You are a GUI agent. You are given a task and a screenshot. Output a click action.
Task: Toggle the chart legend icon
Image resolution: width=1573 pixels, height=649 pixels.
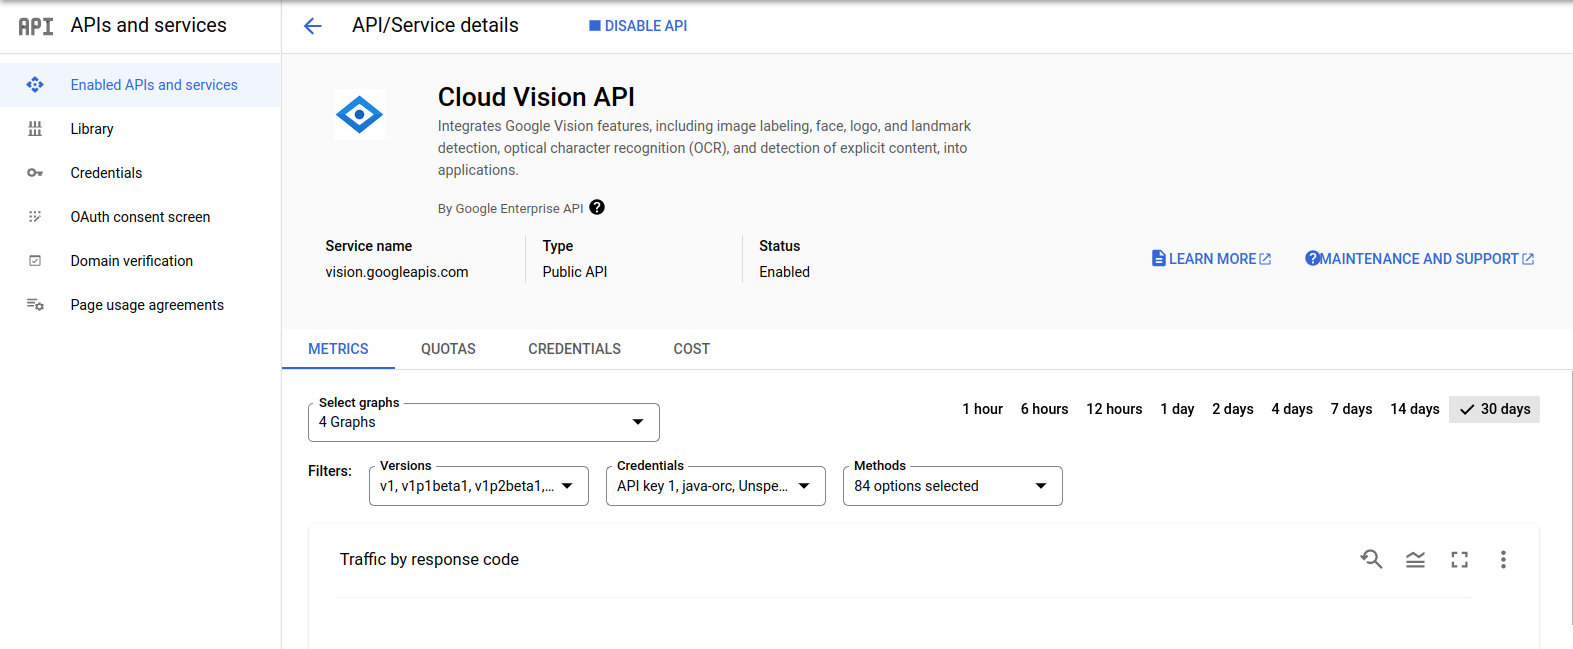(1415, 560)
